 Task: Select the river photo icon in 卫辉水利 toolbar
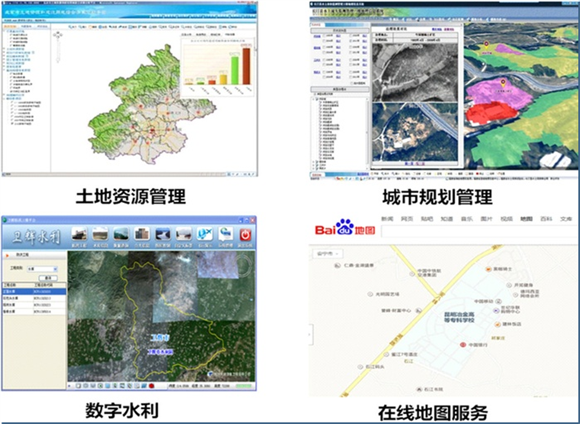click(x=163, y=234)
